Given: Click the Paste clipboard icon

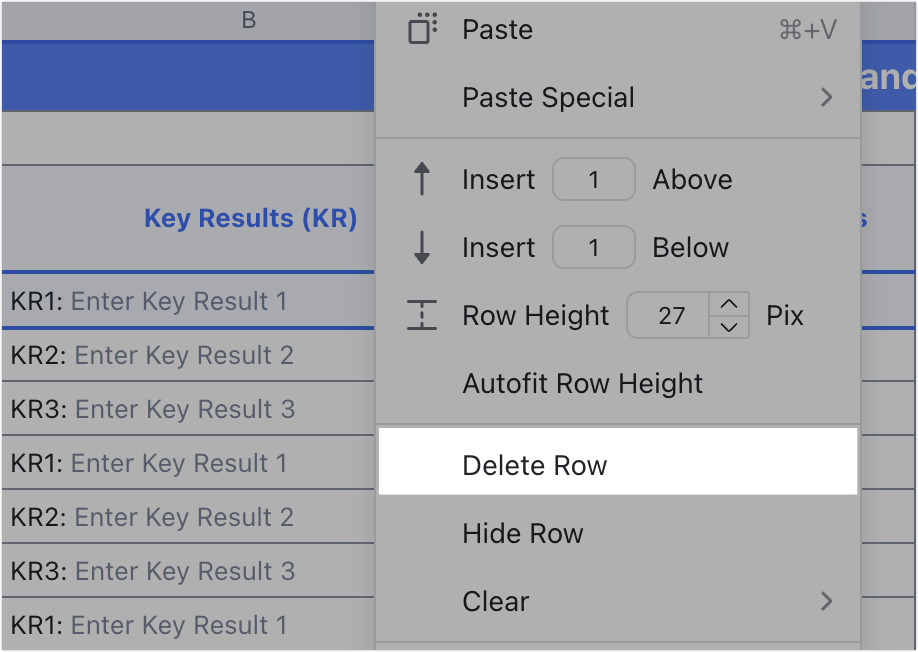Looking at the screenshot, I should 422,29.
